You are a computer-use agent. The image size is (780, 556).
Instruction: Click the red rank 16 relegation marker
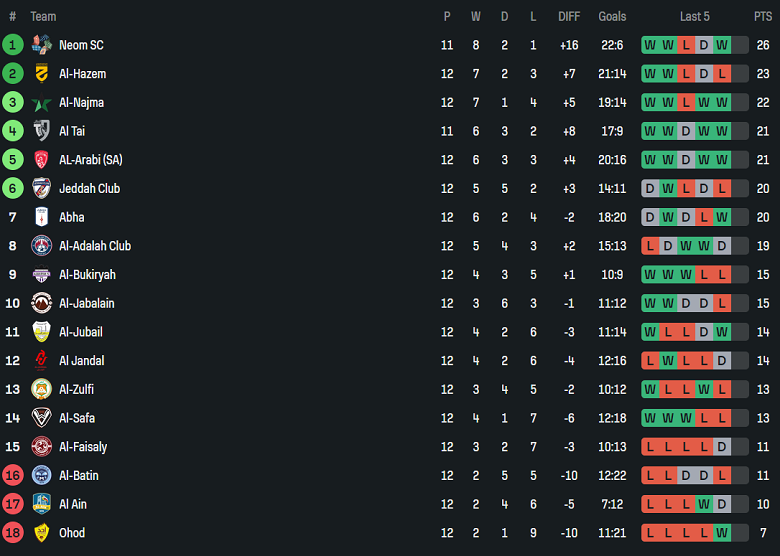13,476
